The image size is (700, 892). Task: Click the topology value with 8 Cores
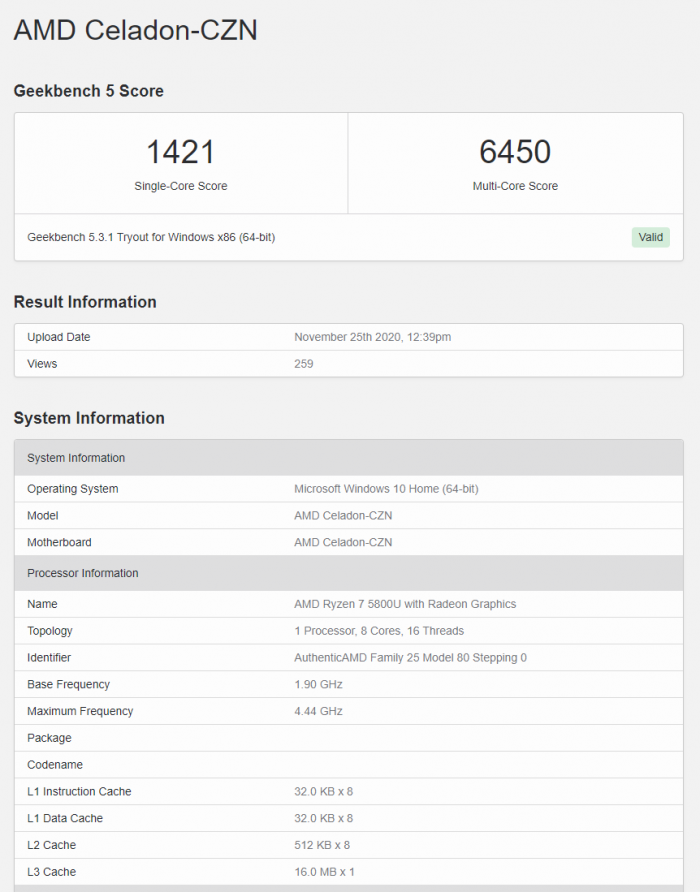pyautogui.click(x=379, y=631)
